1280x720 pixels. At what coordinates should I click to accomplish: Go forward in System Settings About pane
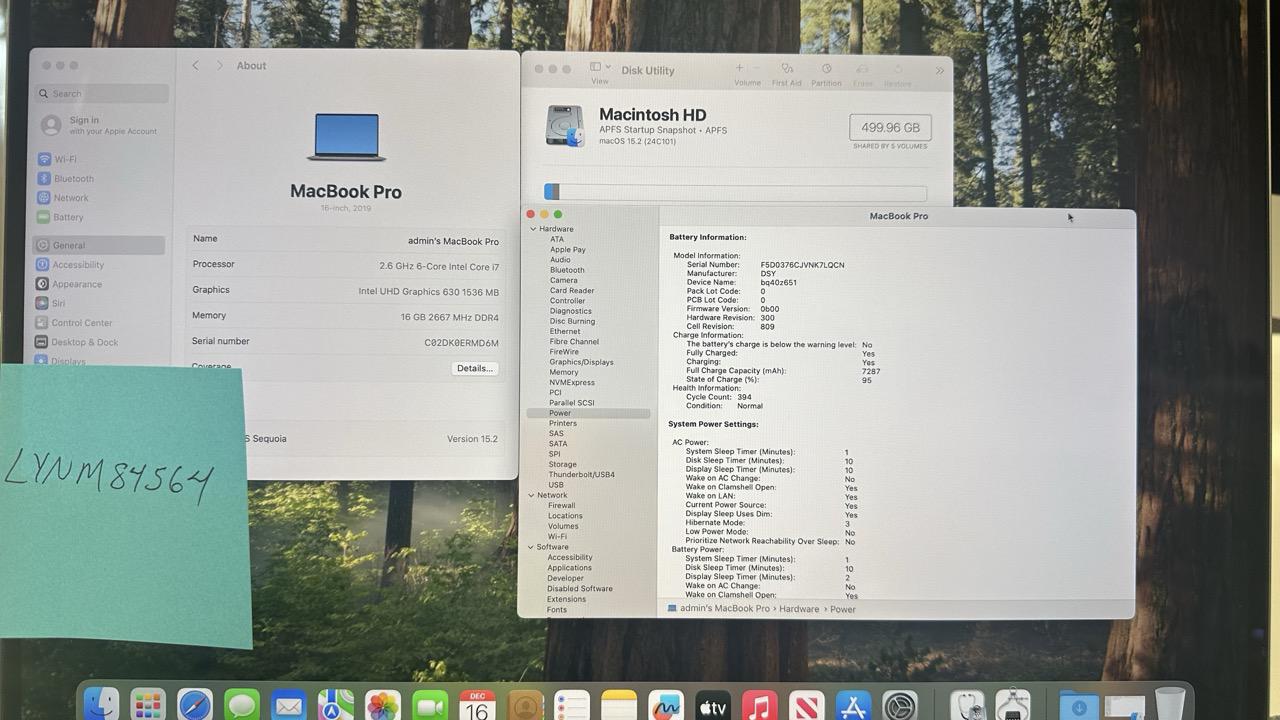coord(219,66)
